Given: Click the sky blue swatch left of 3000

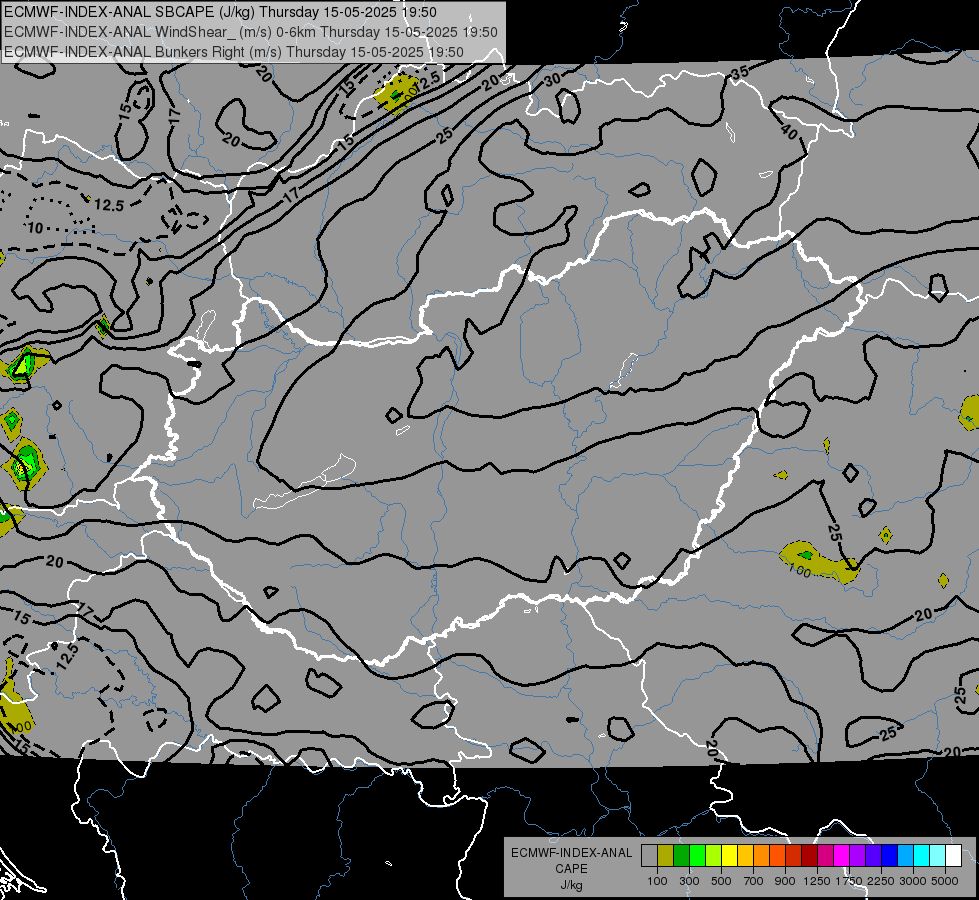Looking at the screenshot, I should (x=906, y=856).
